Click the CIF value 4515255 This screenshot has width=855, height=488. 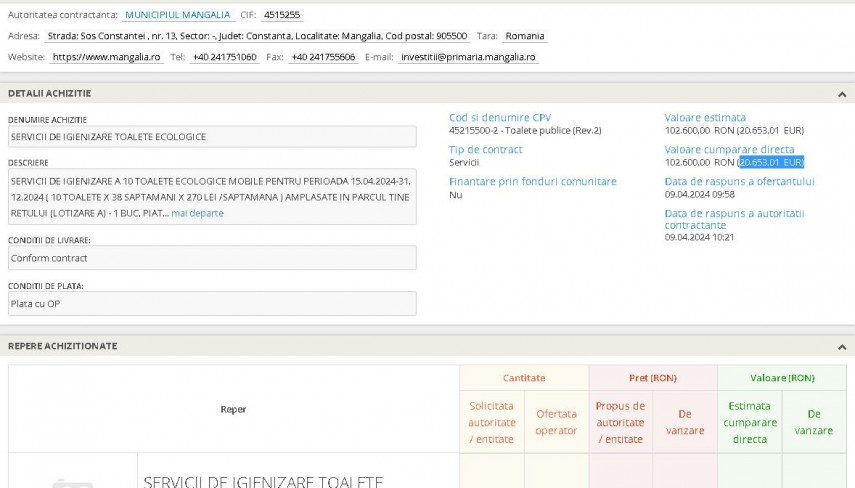tap(281, 15)
